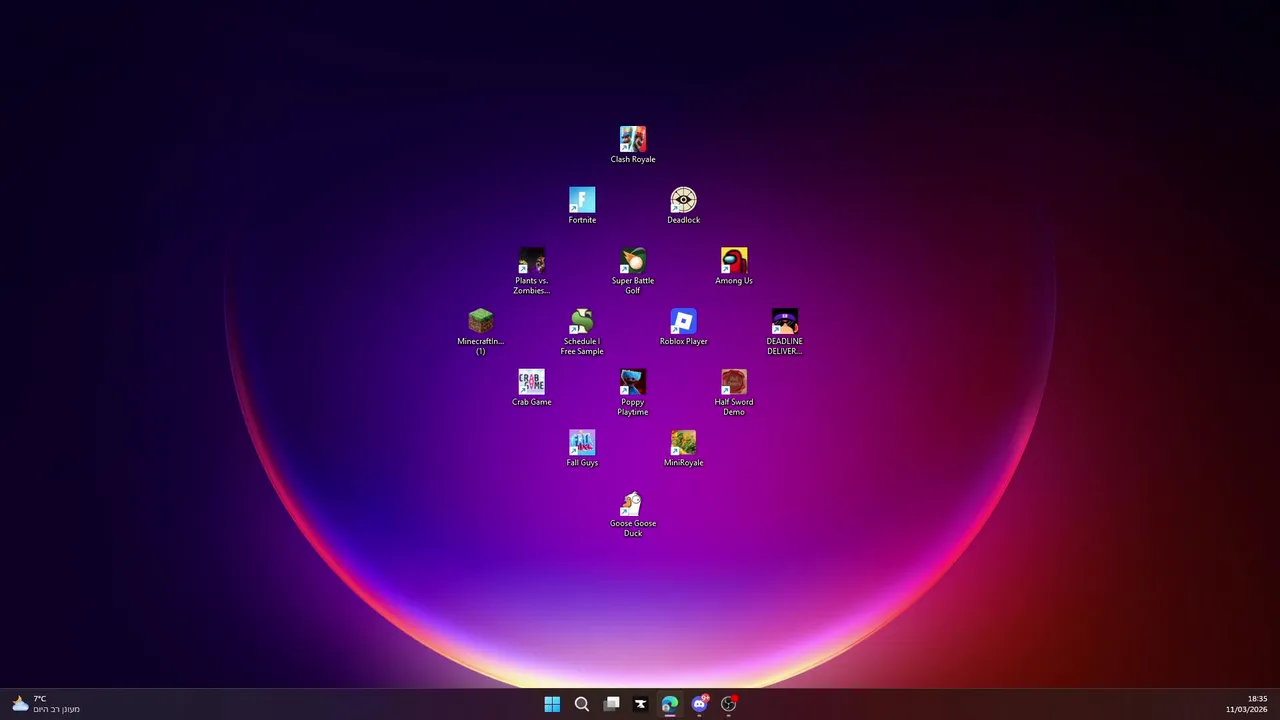Image resolution: width=1280 pixels, height=720 pixels.
Task: Select the Fall Guys desktop icon
Action: (582, 449)
